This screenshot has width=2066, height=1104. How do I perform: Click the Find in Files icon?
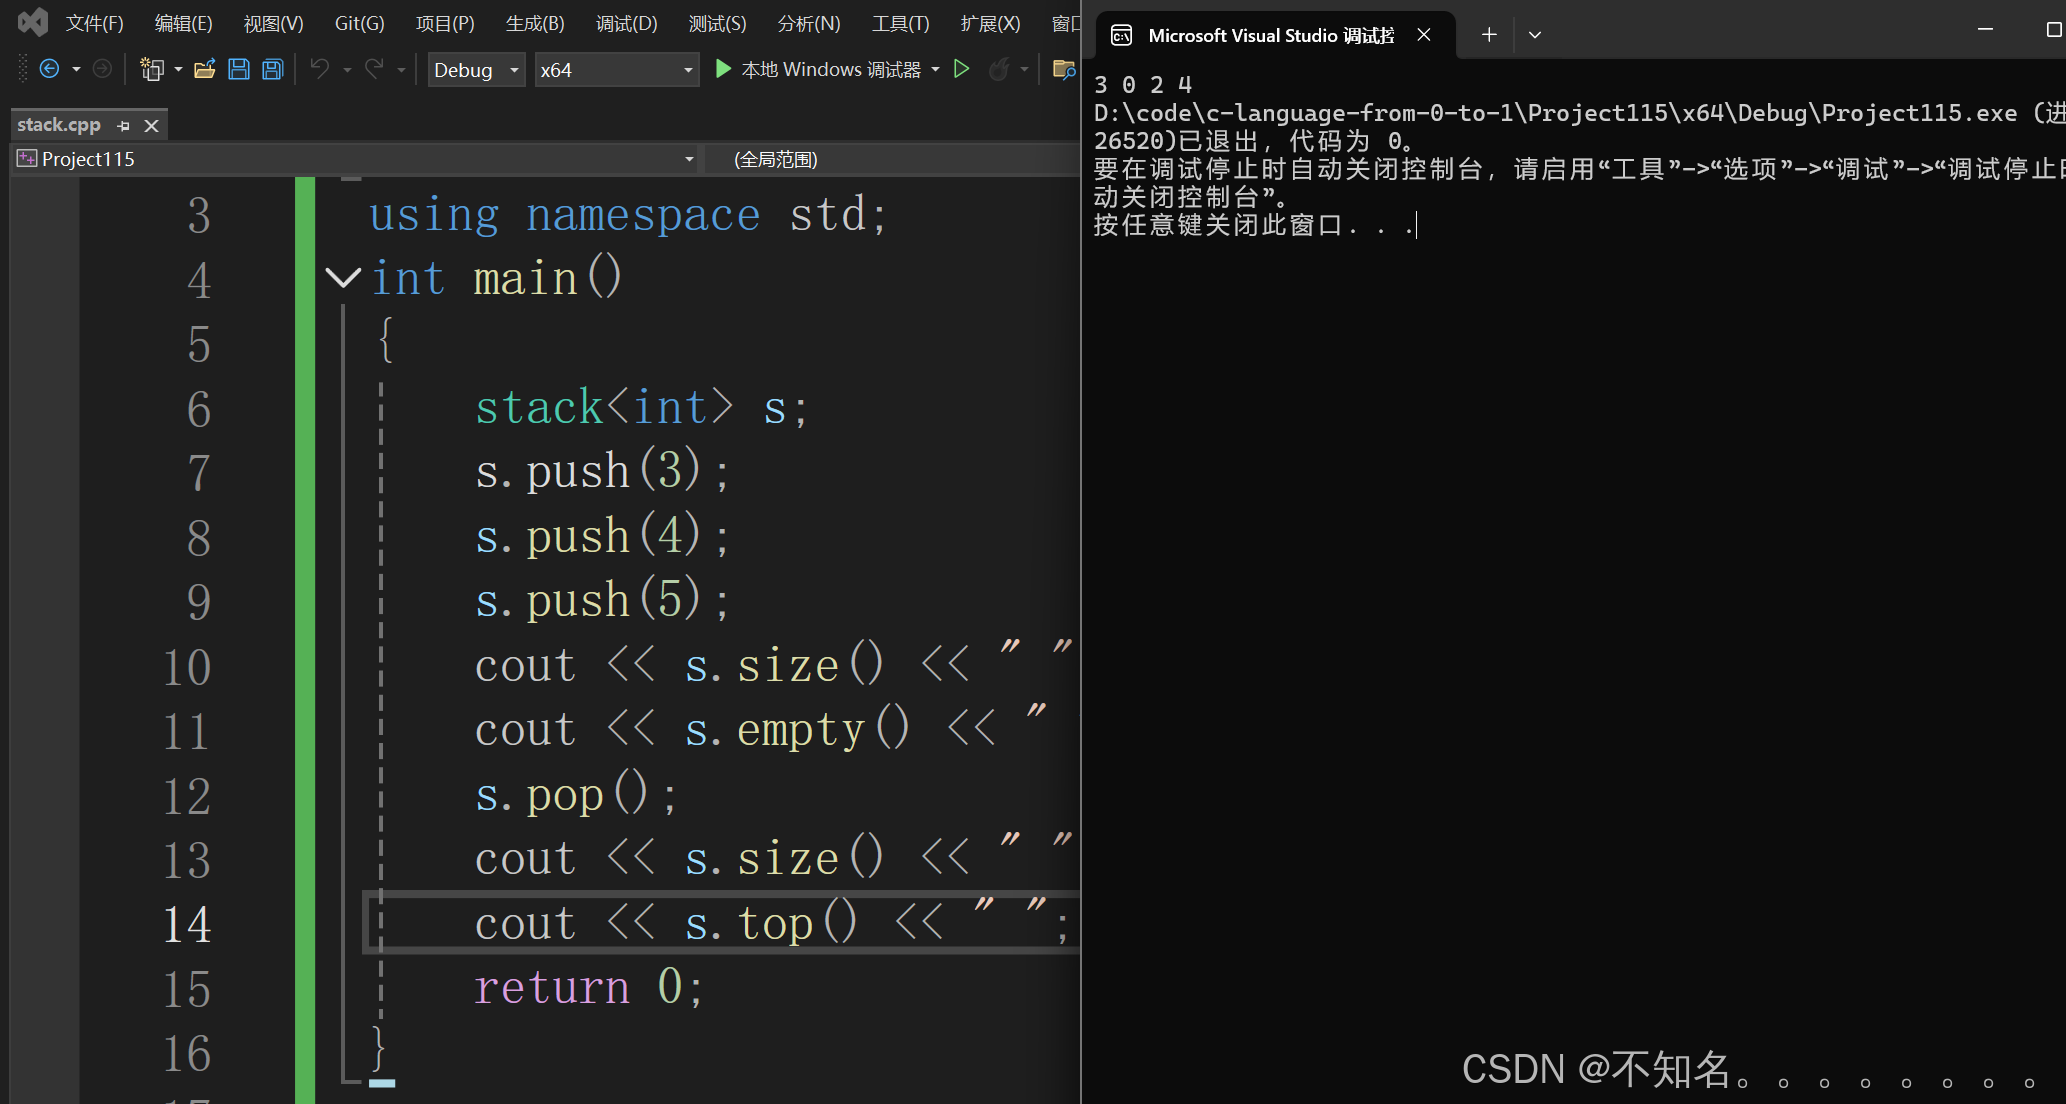point(1063,69)
